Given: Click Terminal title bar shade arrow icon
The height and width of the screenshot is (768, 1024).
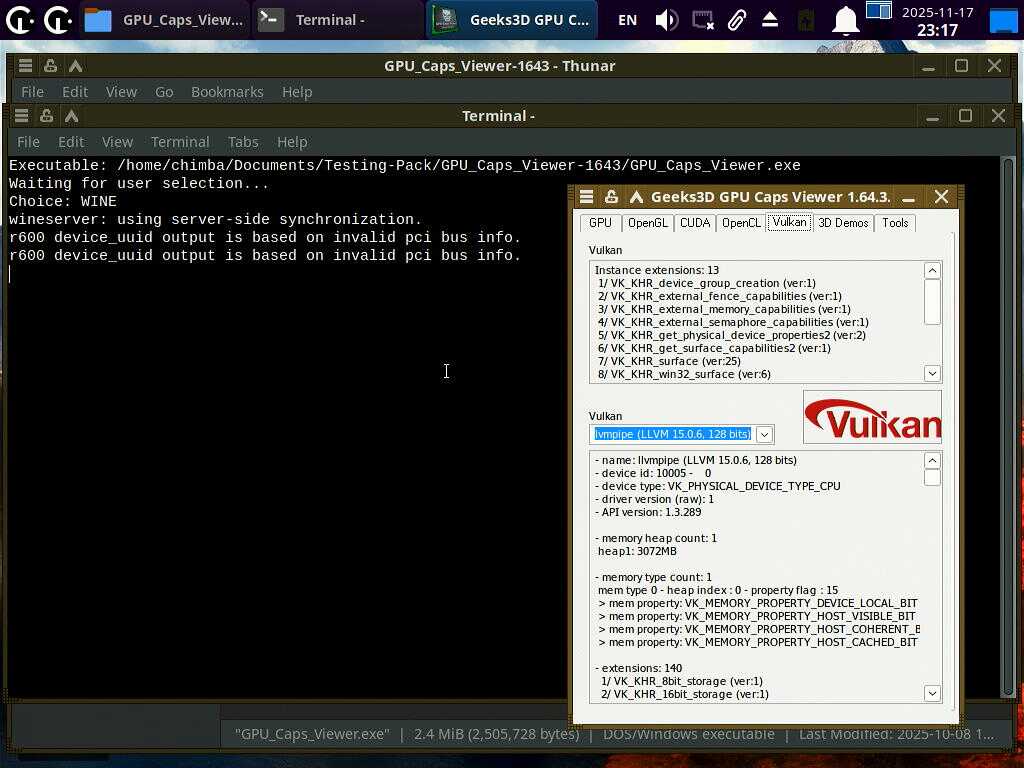Looking at the screenshot, I should [x=71, y=116].
